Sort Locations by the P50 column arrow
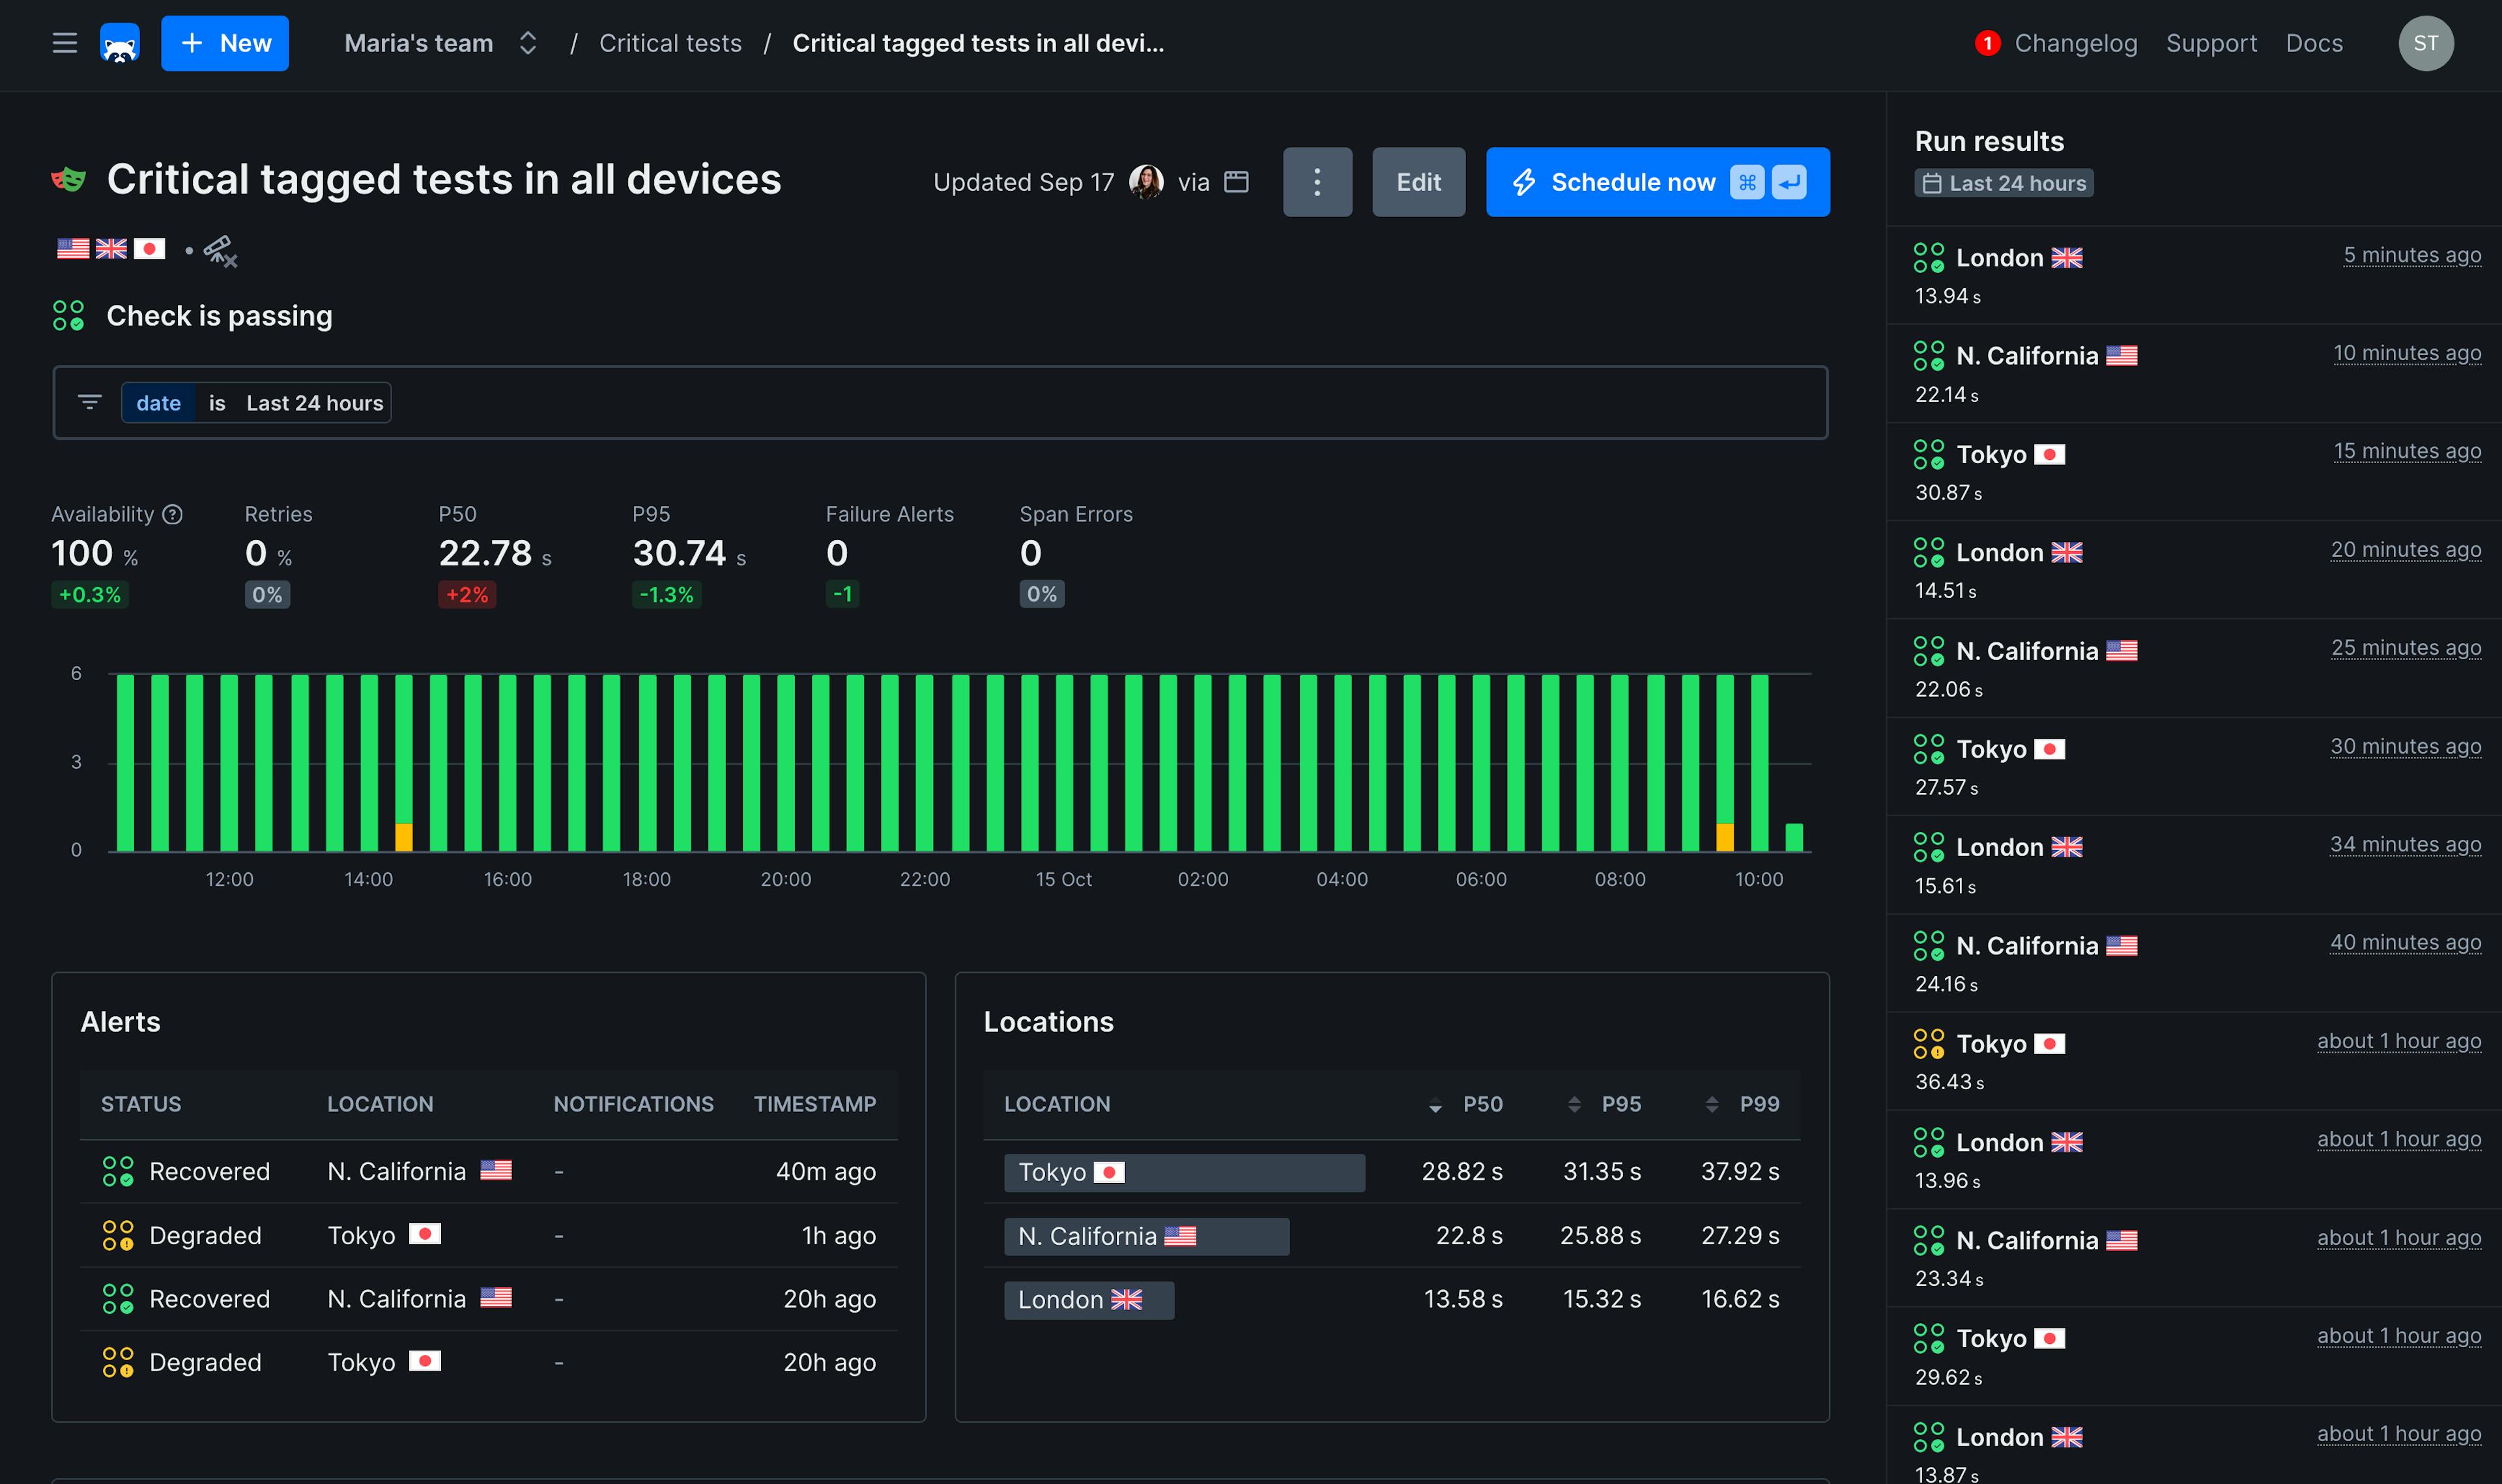2502x1484 pixels. click(1436, 1104)
